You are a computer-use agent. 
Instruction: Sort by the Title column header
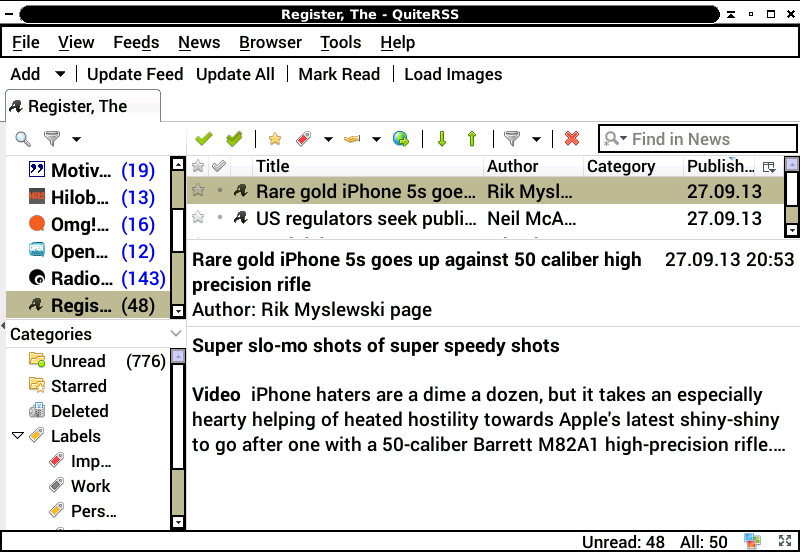[368, 166]
